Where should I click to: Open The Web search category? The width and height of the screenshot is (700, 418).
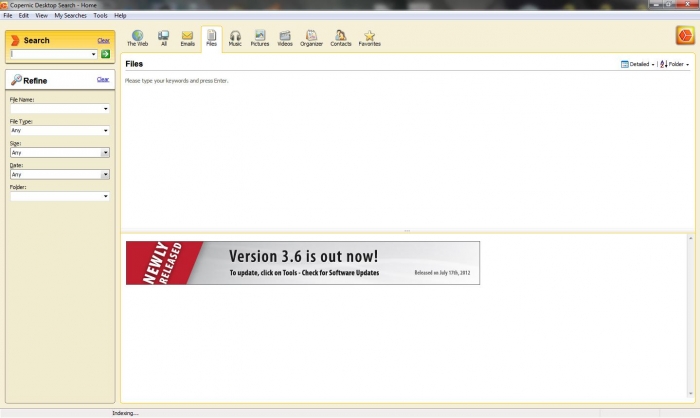click(137, 38)
